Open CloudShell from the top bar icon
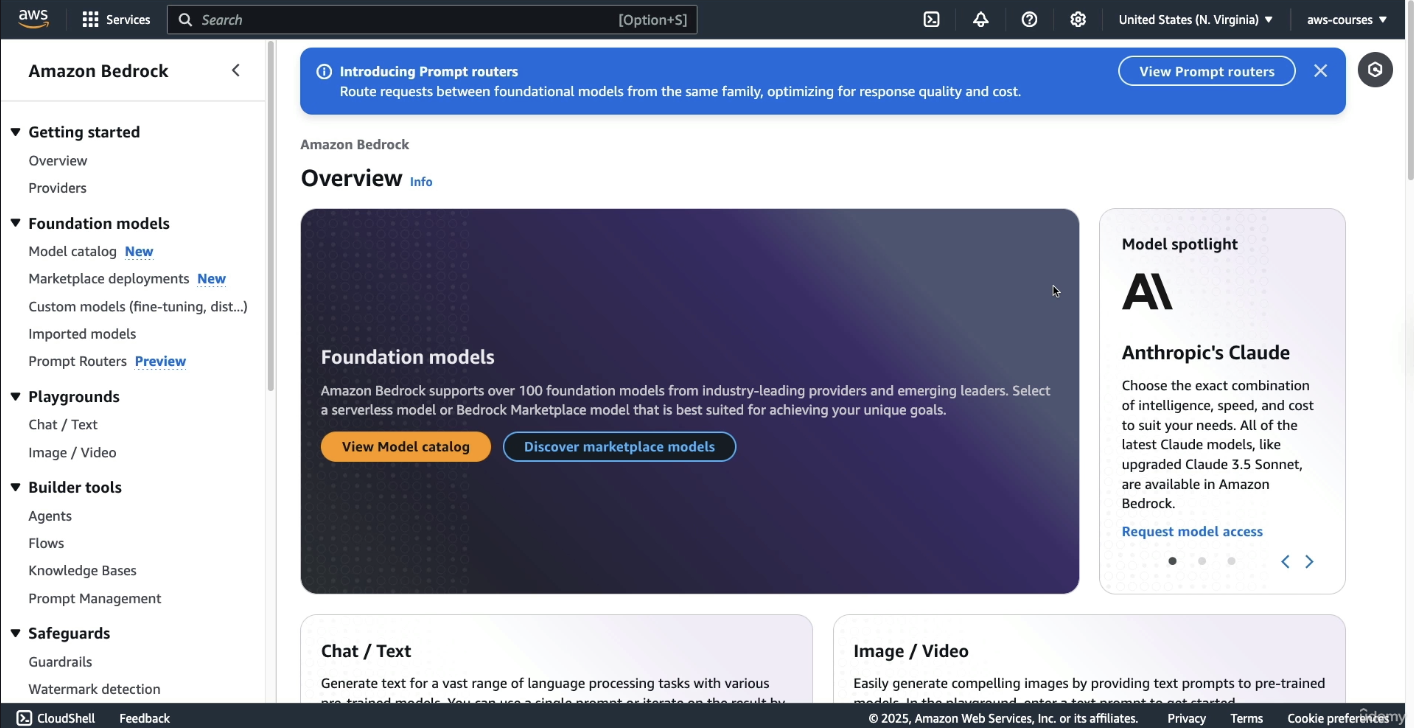Viewport: 1414px width, 728px height. pos(931,19)
